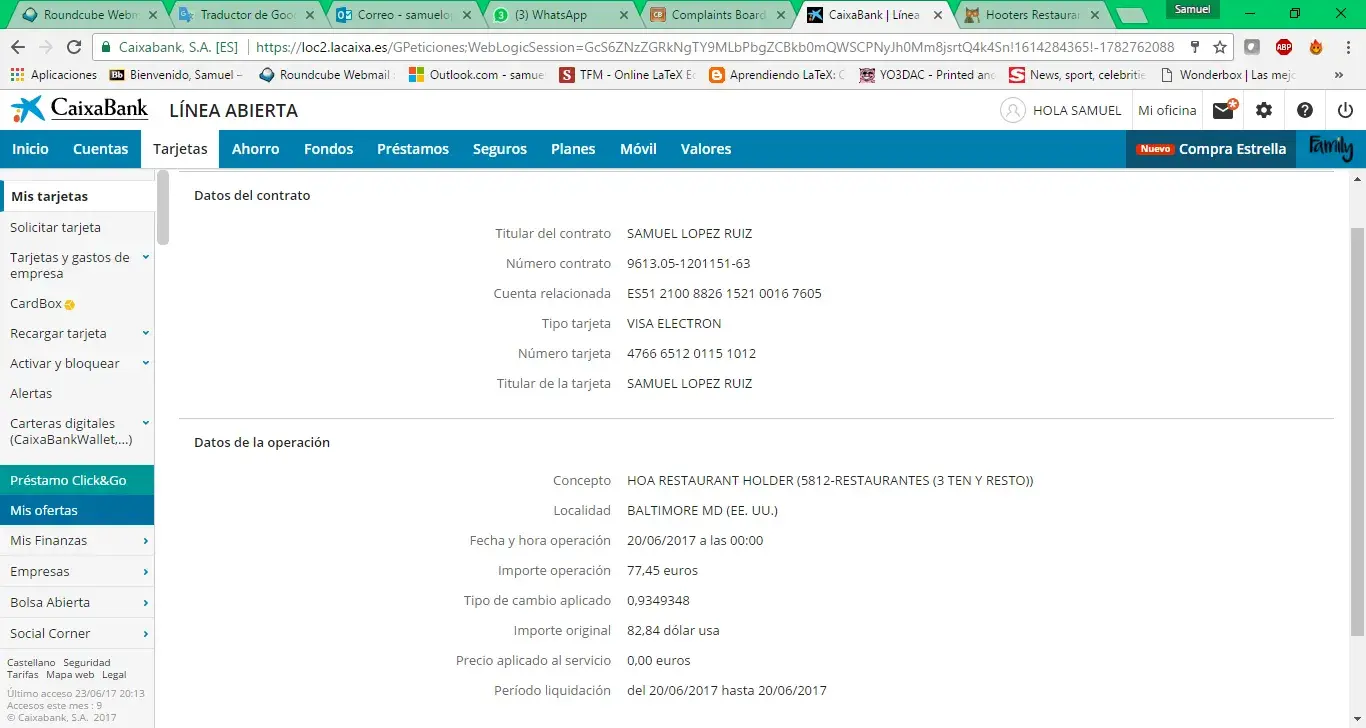Expand the Activar y bloquear submenu

pos(146,363)
